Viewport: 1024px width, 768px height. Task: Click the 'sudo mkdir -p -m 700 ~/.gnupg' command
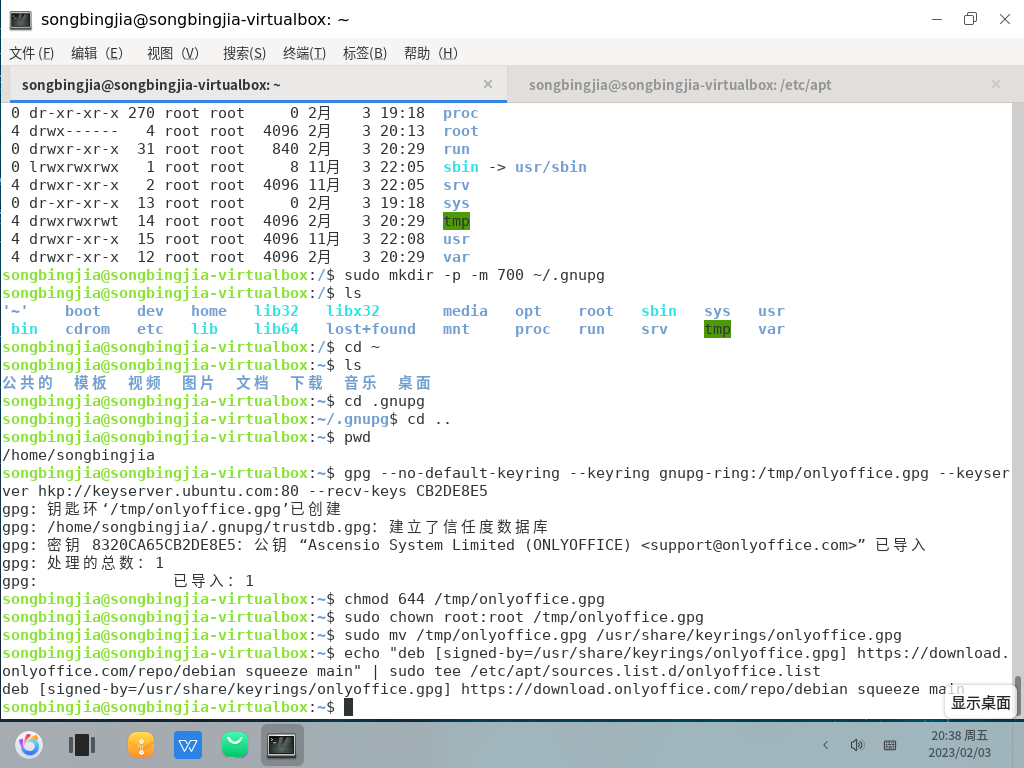coord(474,275)
